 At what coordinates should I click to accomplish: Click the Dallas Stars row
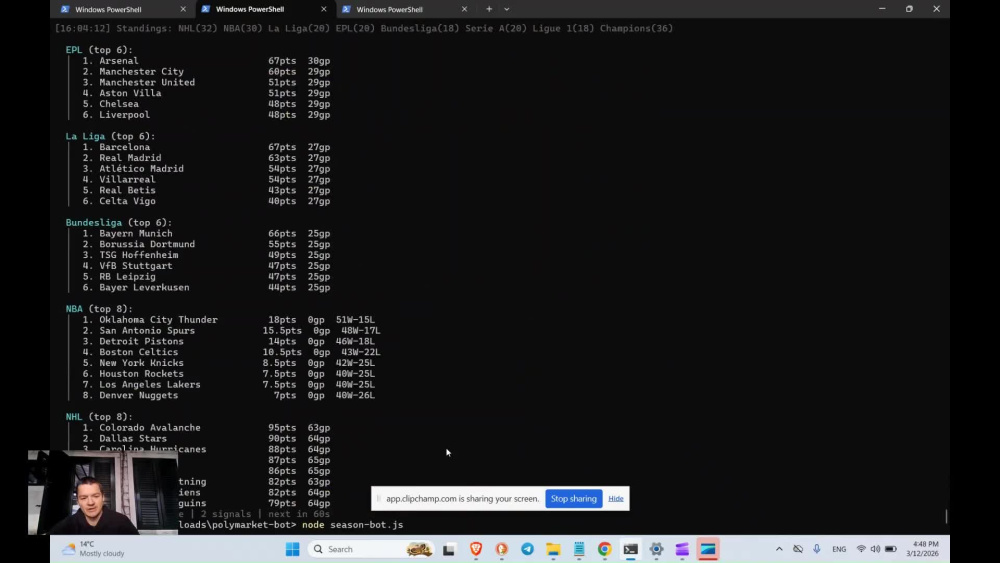(x=206, y=439)
